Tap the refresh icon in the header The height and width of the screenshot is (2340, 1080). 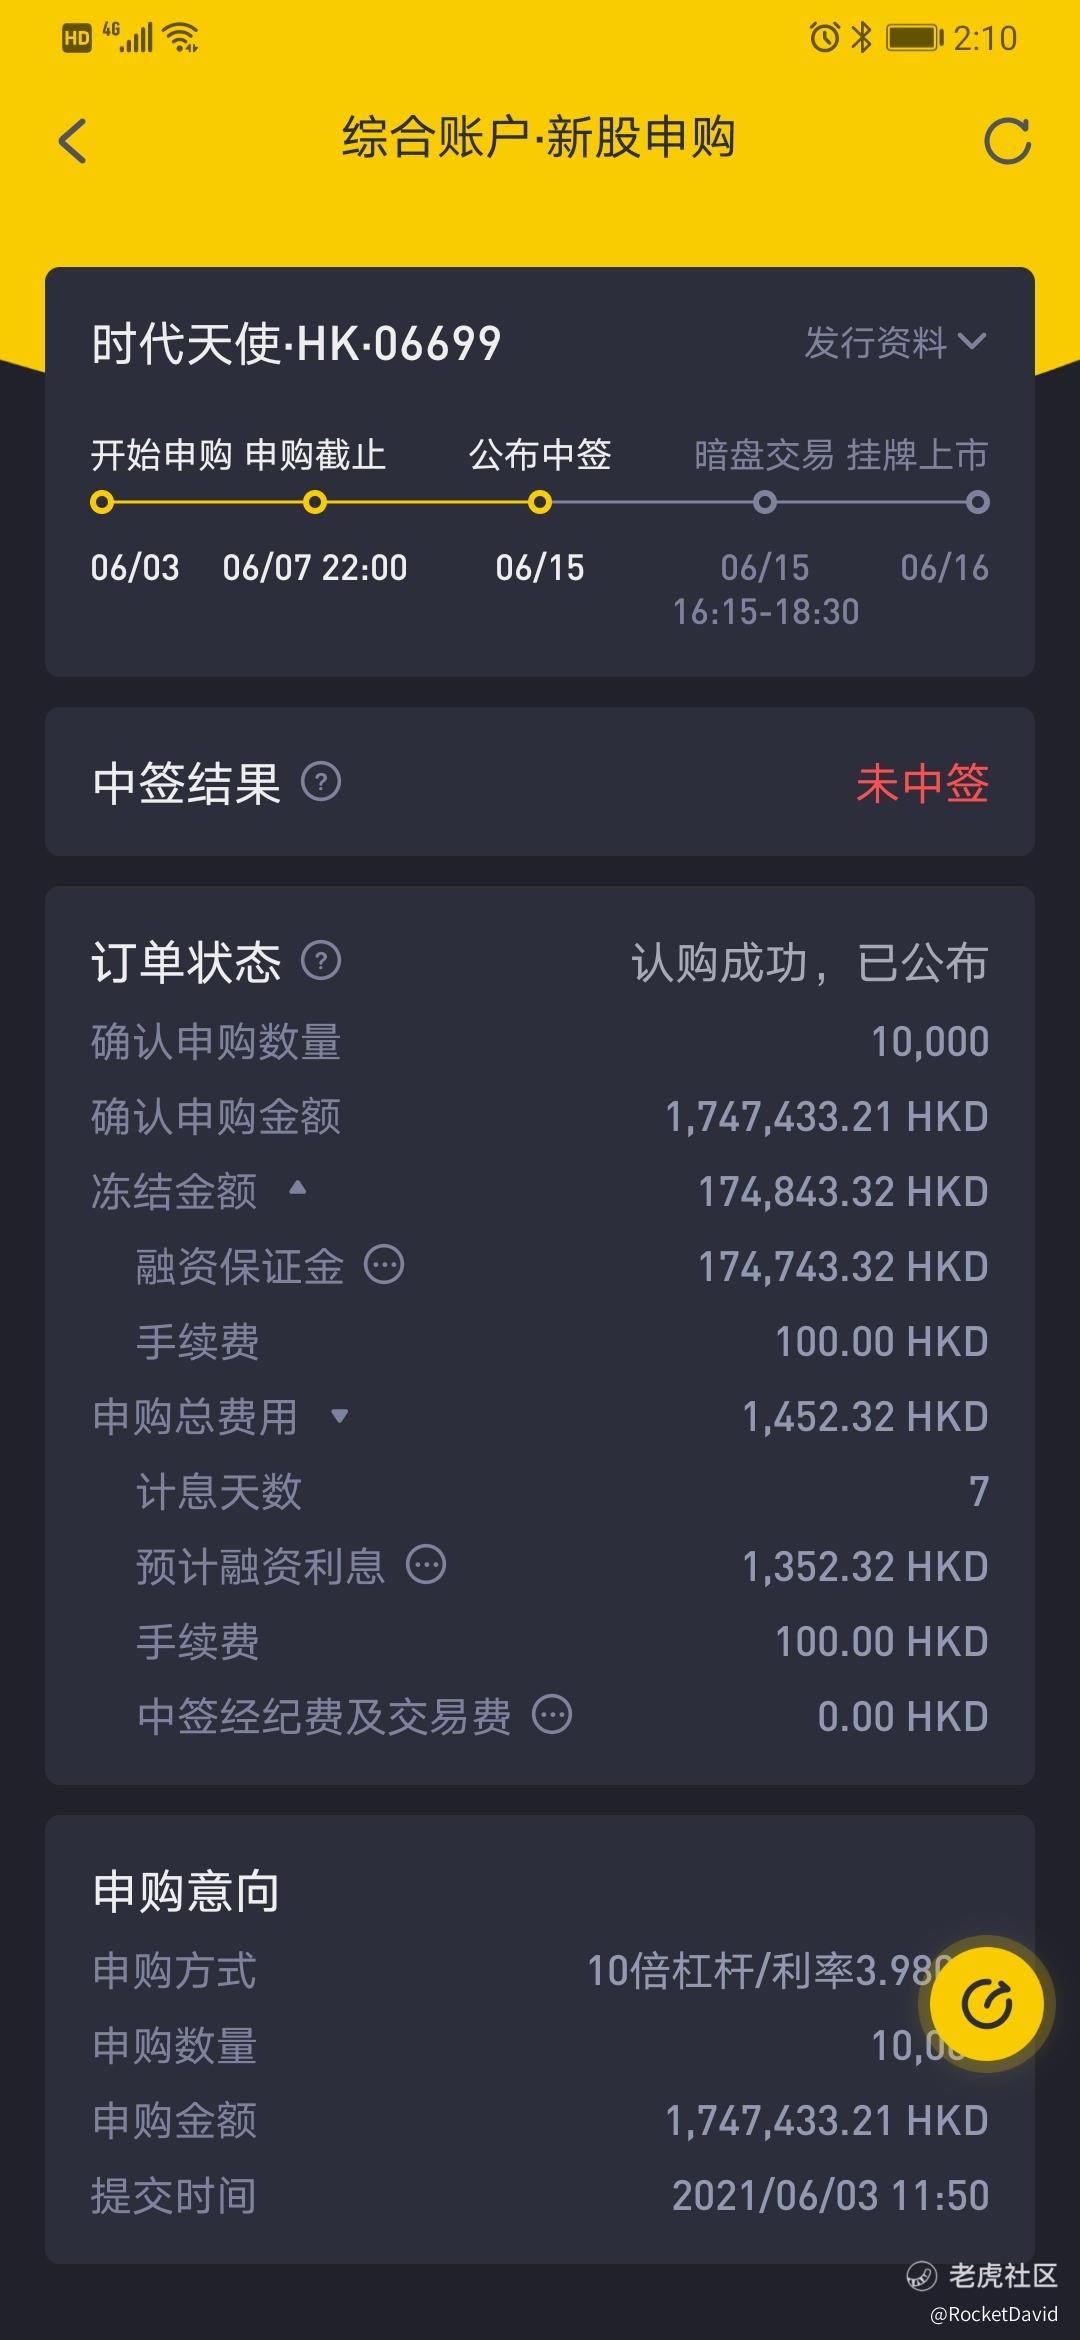click(1007, 141)
